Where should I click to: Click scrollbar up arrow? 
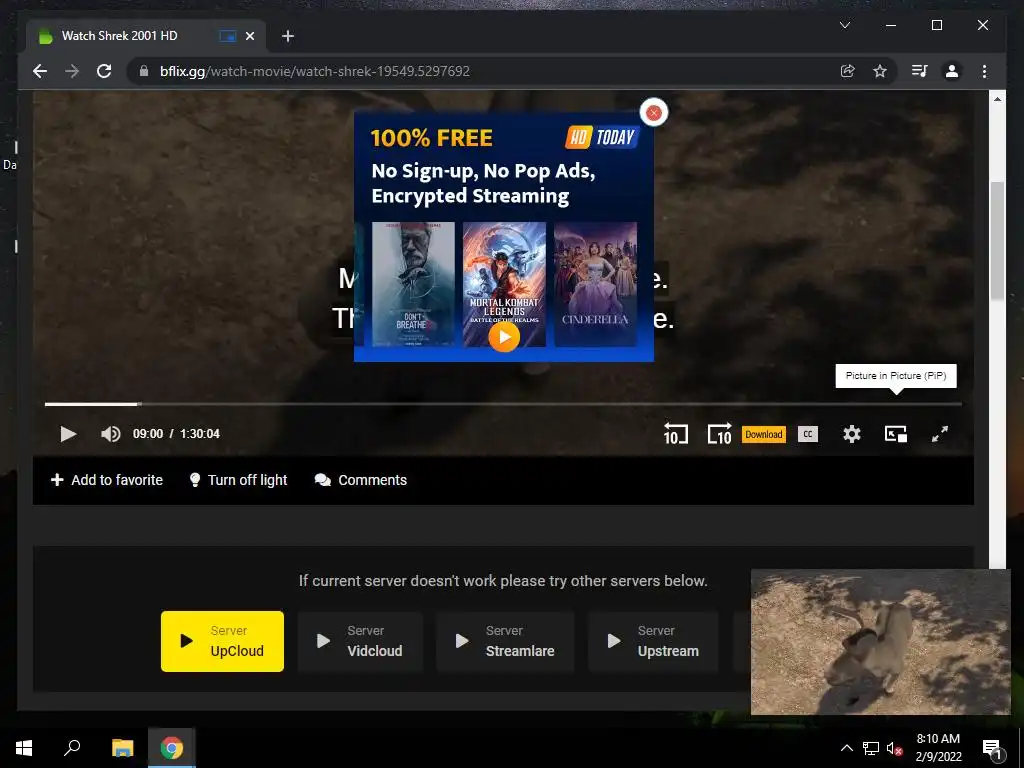click(997, 99)
